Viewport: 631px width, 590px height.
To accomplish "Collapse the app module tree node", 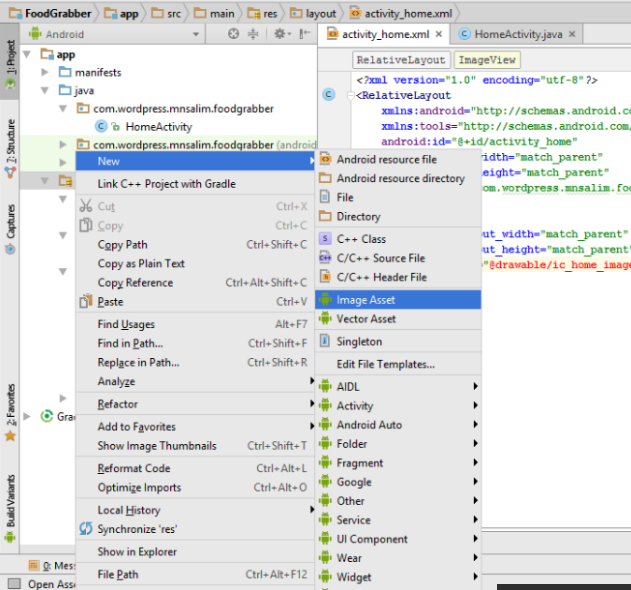I will click(x=27, y=54).
